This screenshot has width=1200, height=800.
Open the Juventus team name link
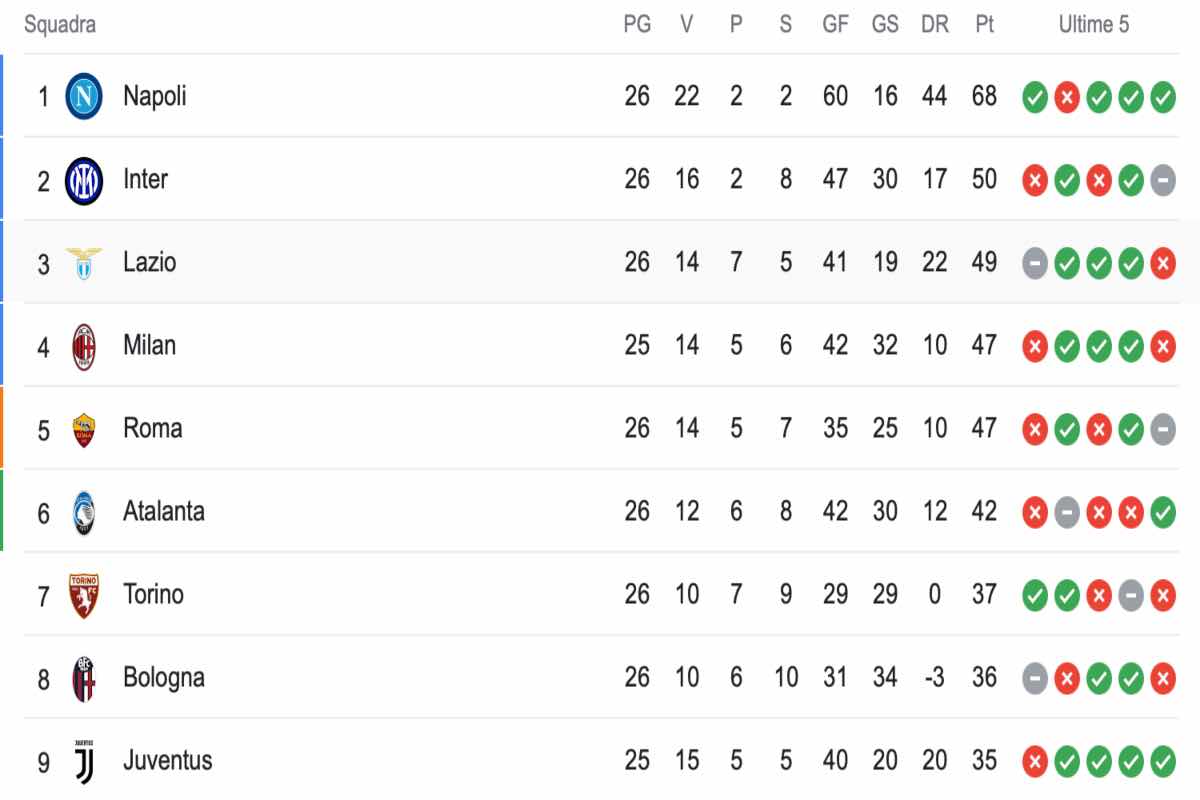(x=168, y=761)
